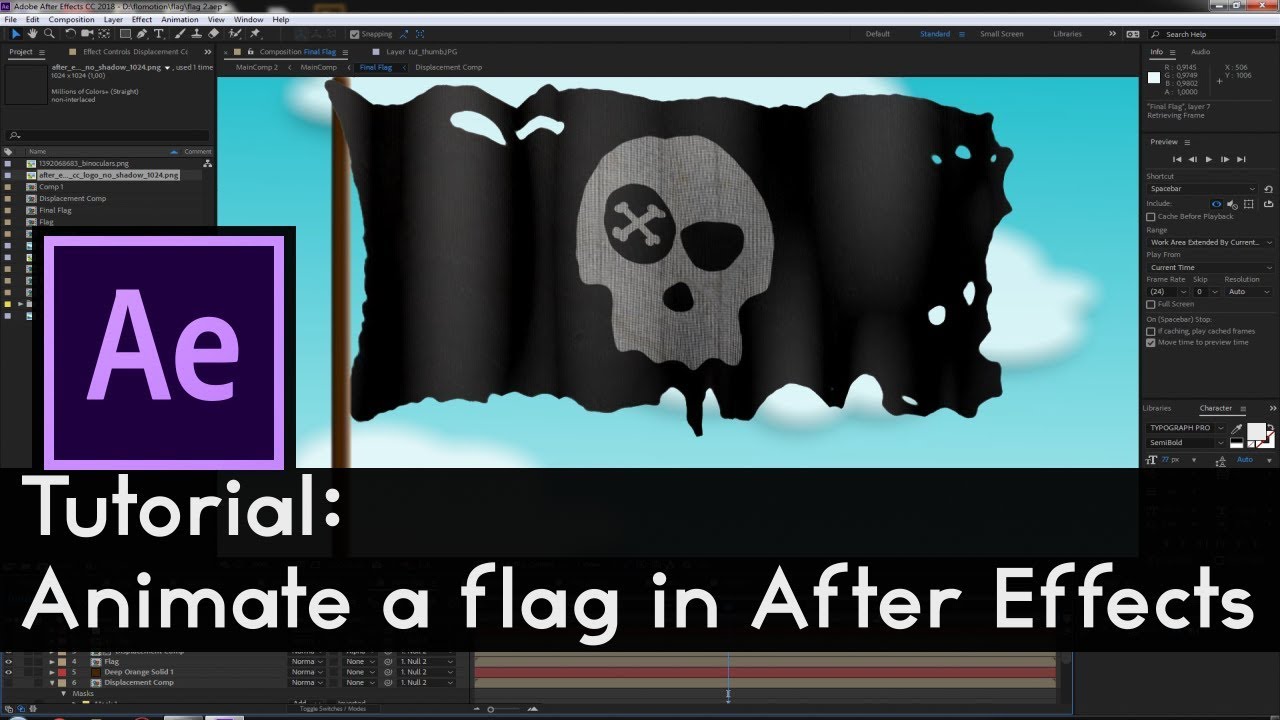This screenshot has height=720, width=1280.
Task: Select the Pen tool
Action: coord(141,33)
